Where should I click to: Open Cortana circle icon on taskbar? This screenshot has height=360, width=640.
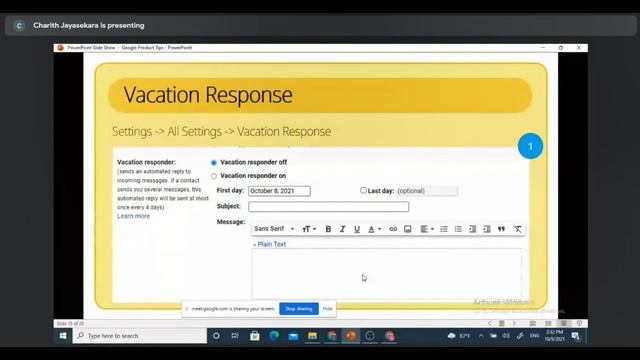pyautogui.click(x=216, y=336)
